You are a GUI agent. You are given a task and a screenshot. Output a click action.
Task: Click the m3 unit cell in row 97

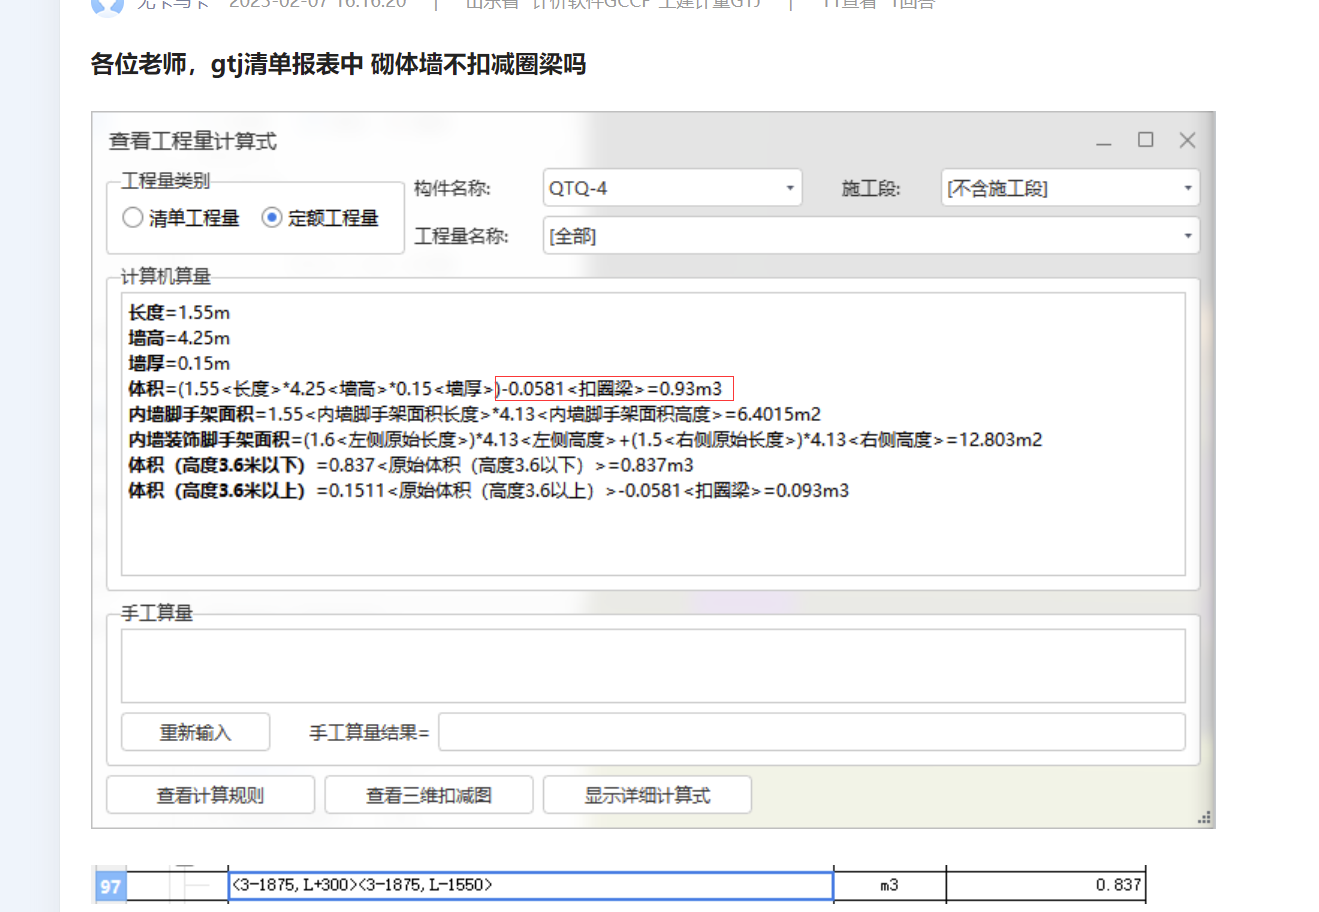[x=889, y=886]
